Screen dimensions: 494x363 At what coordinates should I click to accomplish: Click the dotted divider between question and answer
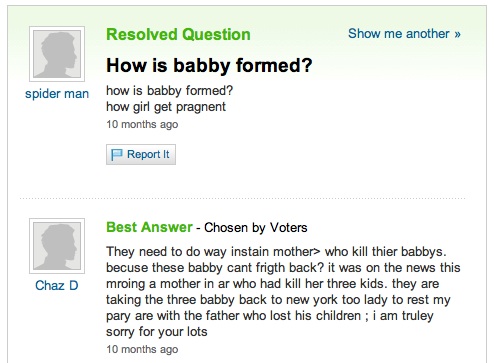click(243, 198)
